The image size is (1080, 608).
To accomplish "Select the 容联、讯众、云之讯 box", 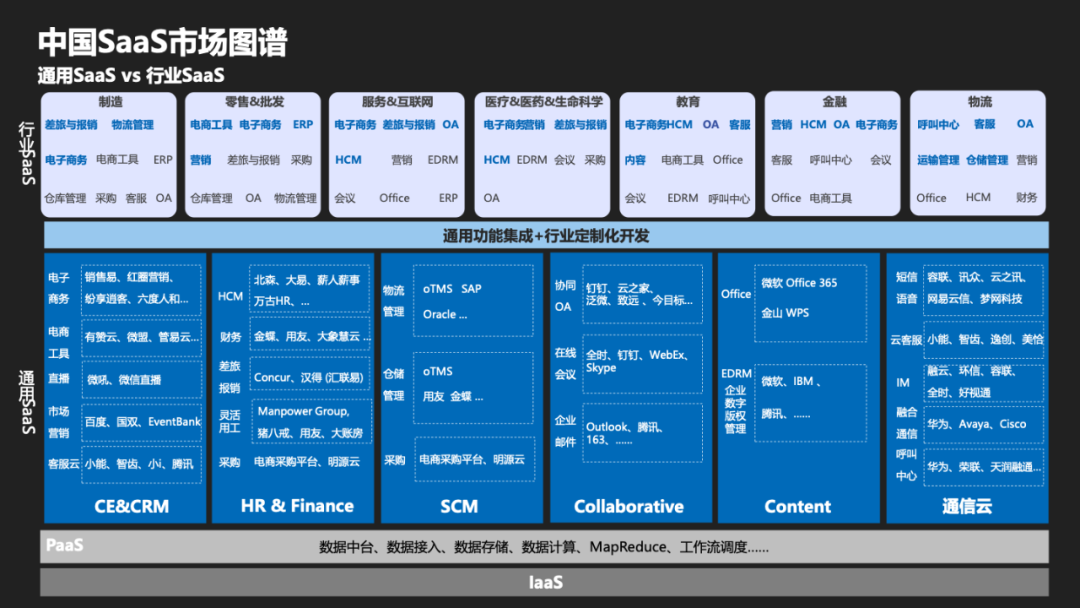I will [x=984, y=289].
